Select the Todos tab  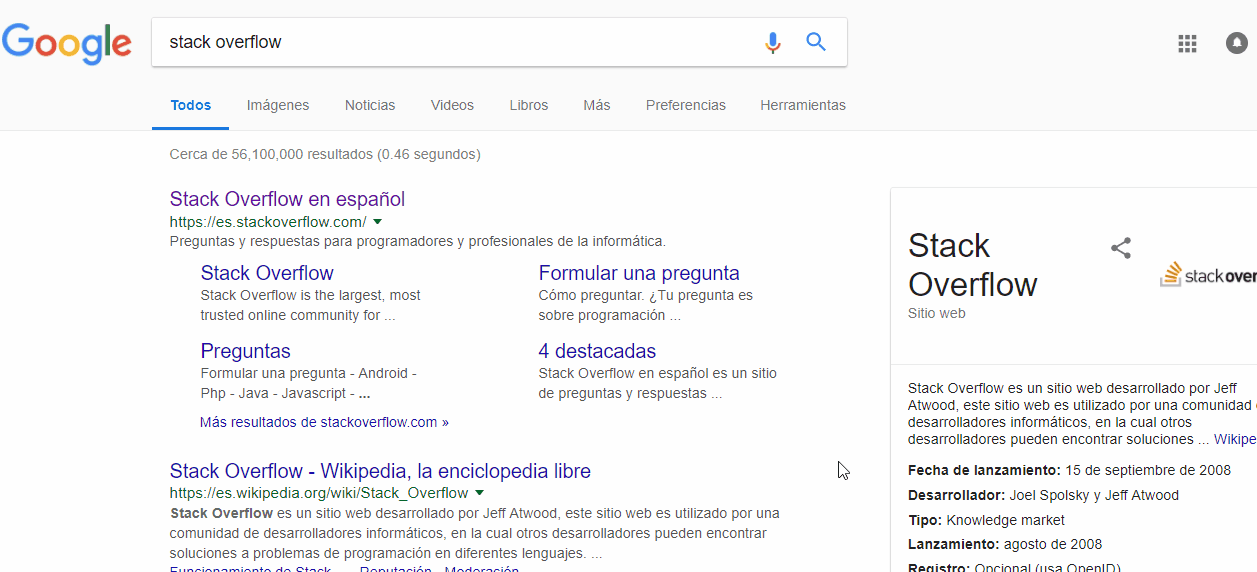[191, 105]
